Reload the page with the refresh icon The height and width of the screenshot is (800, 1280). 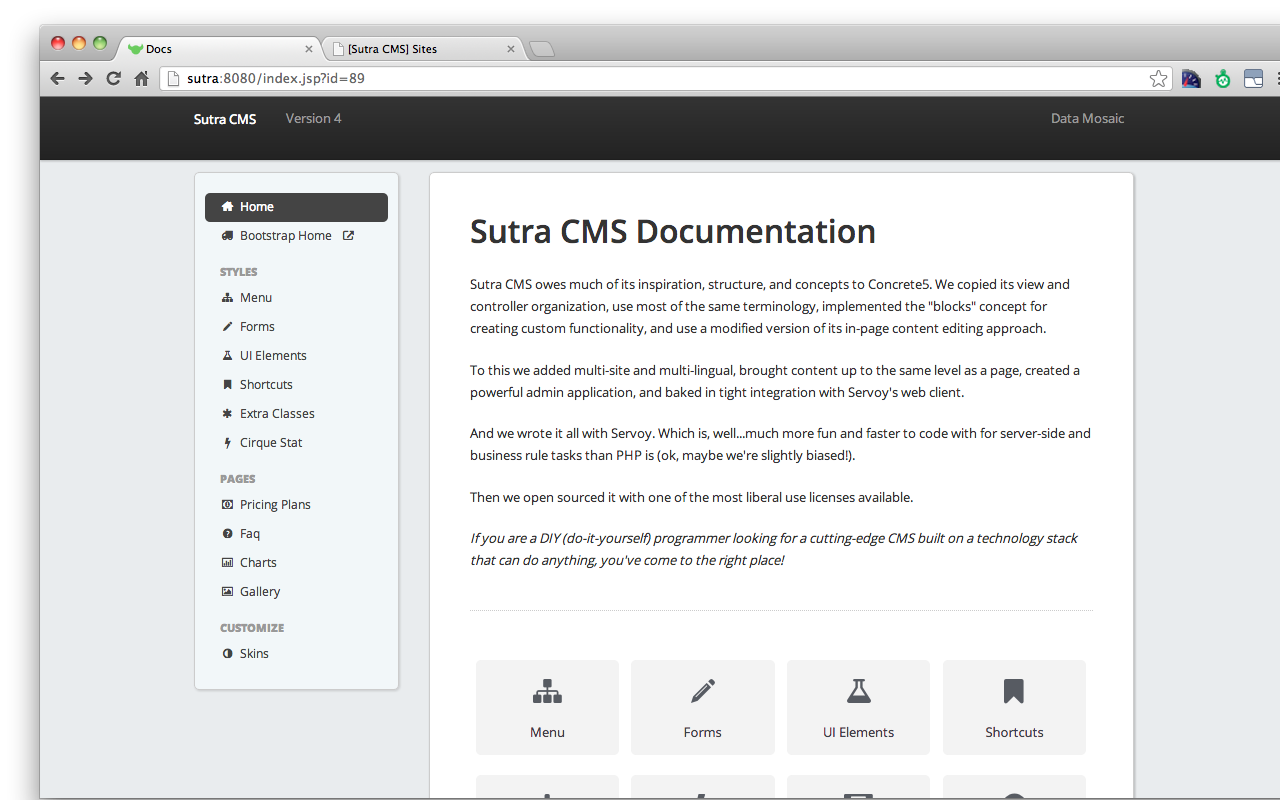(113, 78)
